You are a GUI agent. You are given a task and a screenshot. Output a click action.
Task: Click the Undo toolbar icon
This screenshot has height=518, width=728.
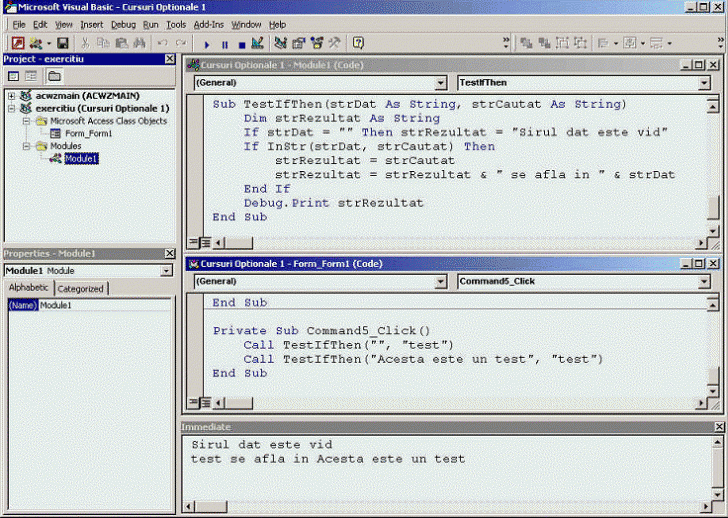[x=162, y=43]
